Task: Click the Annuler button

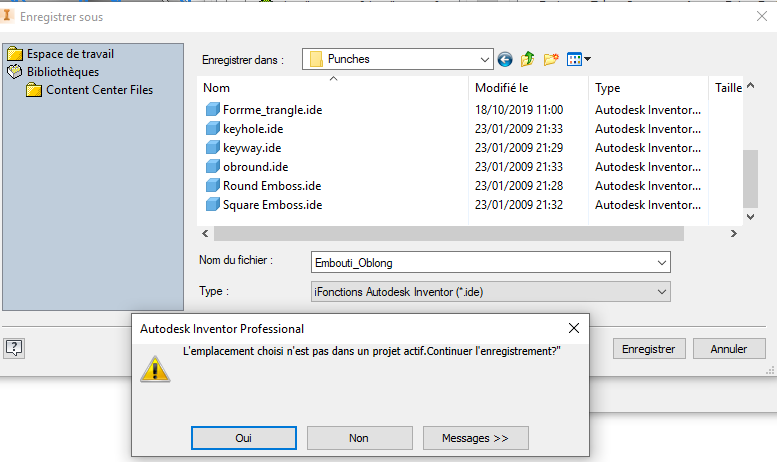Action: [729, 349]
